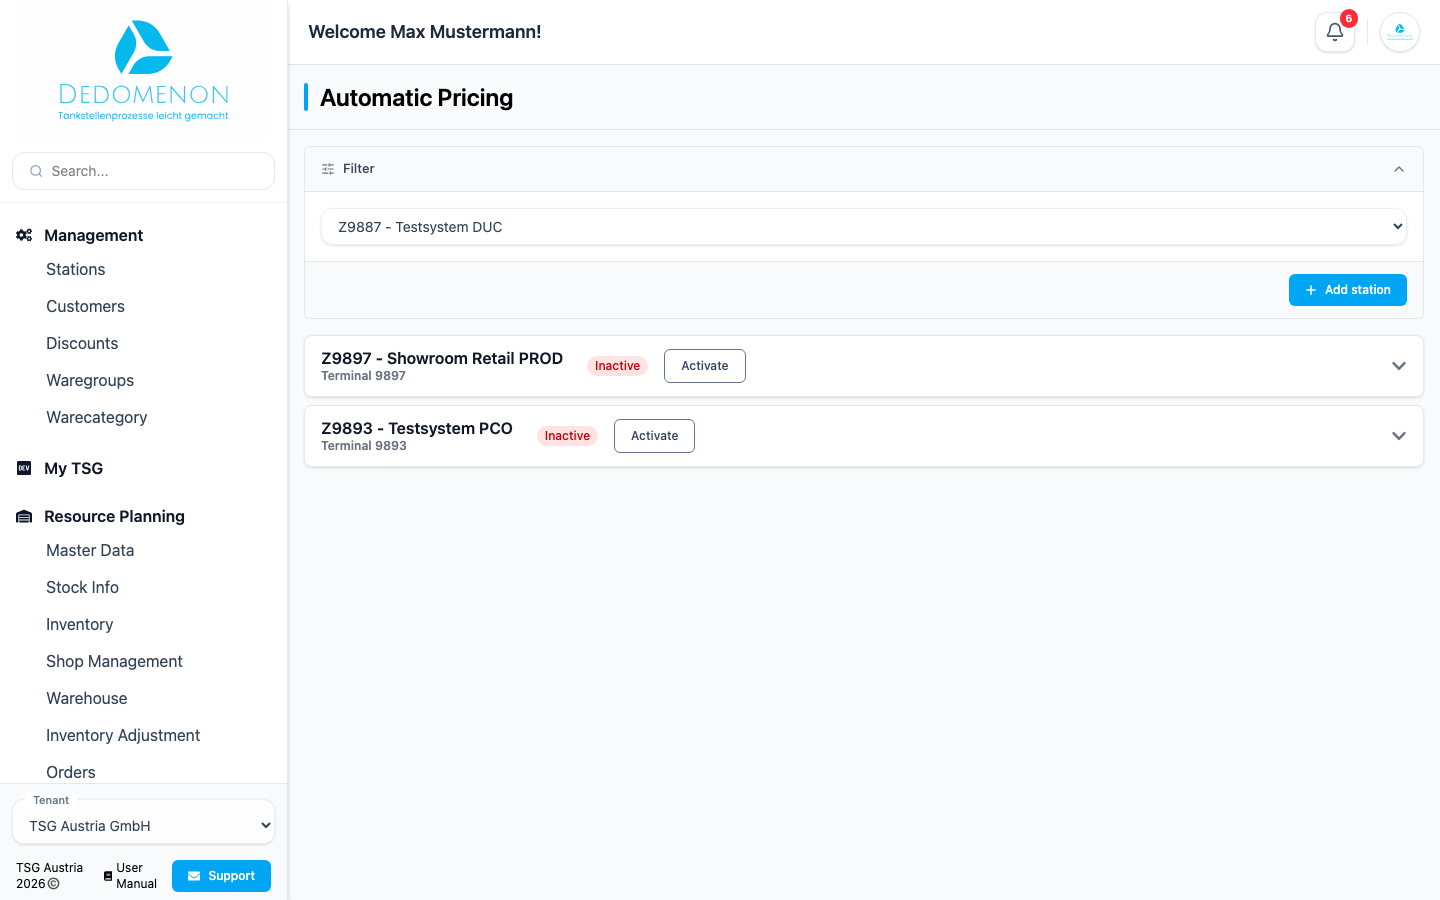The height and width of the screenshot is (900, 1440).
Task: Click the Terminal 9893 text
Action: tap(364, 446)
